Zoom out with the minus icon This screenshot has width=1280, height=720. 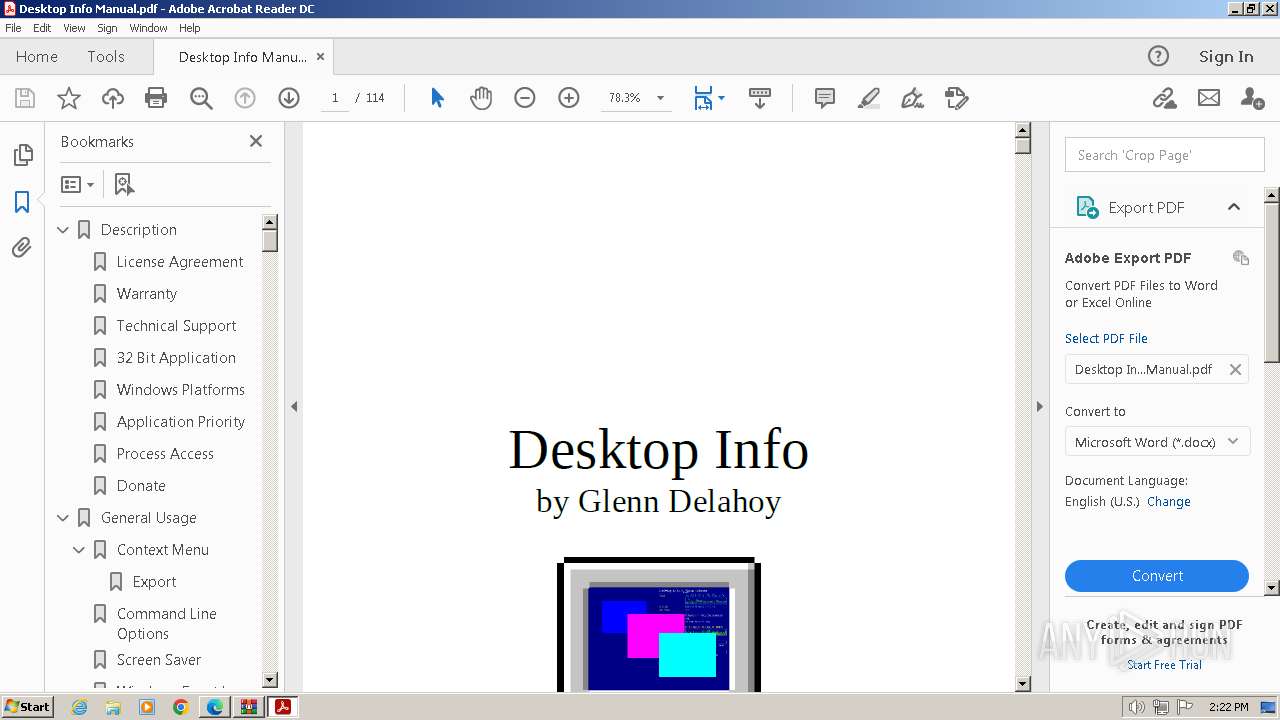click(525, 98)
